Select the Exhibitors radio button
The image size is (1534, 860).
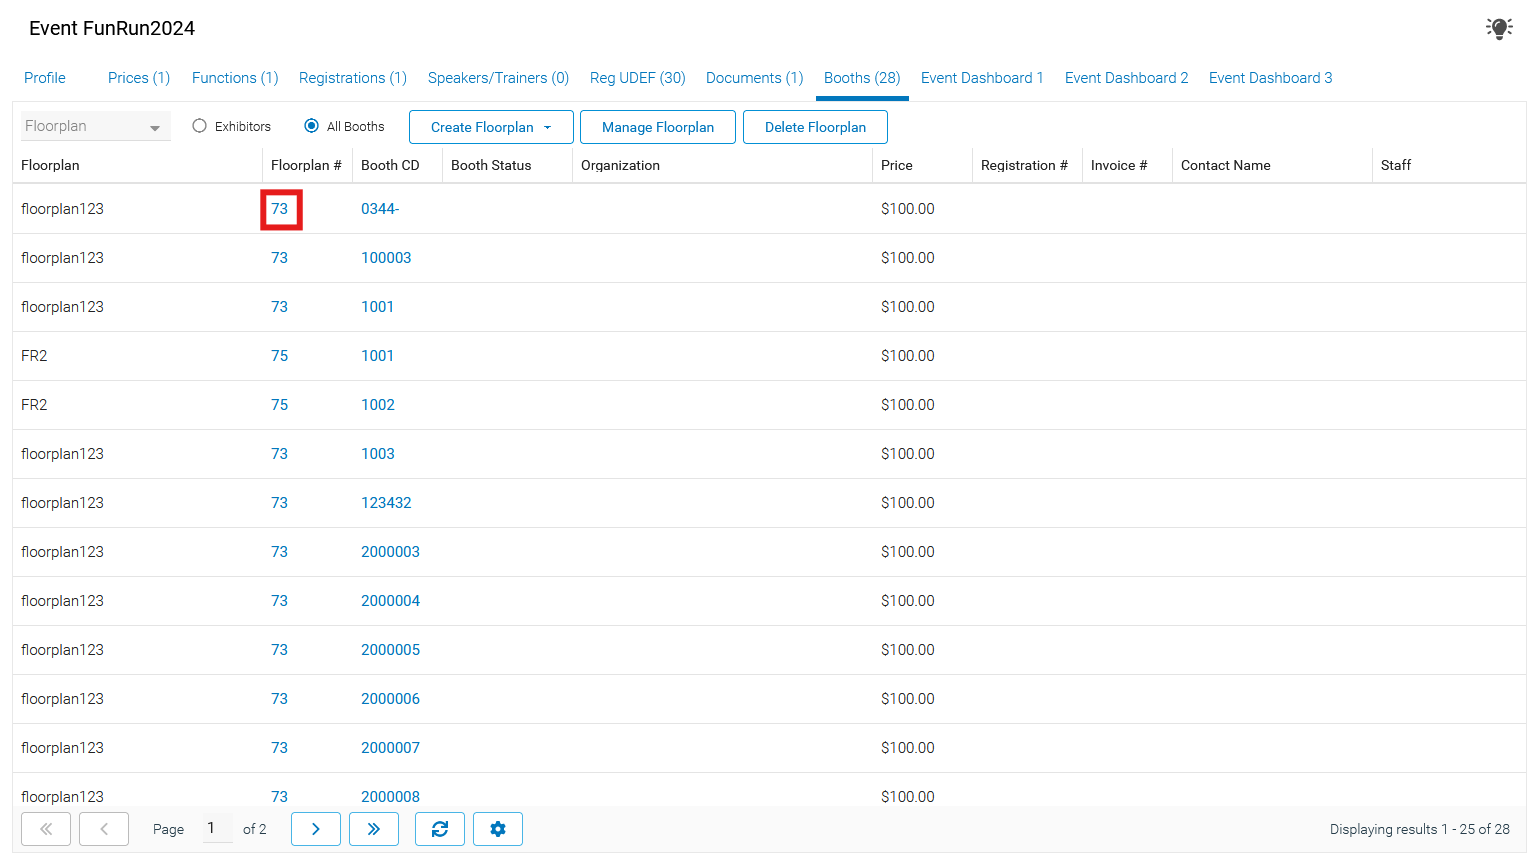pos(200,126)
